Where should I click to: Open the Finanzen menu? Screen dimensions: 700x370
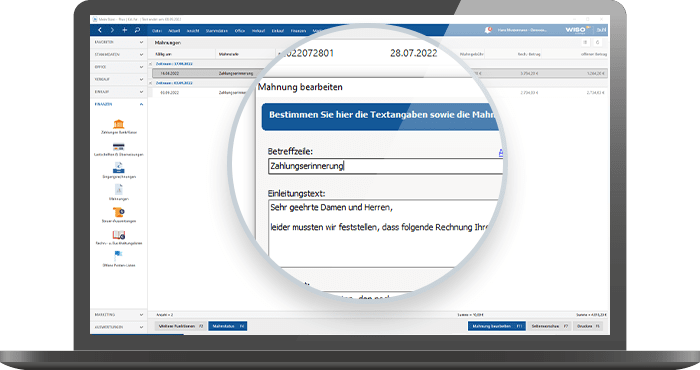[x=298, y=31]
